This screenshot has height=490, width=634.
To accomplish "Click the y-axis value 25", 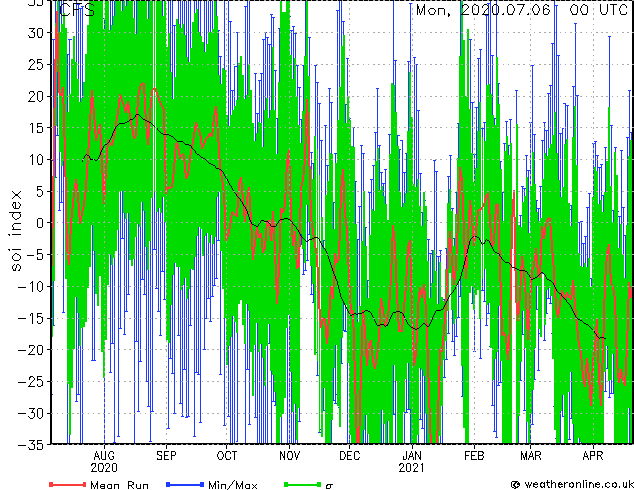I will [35, 64].
